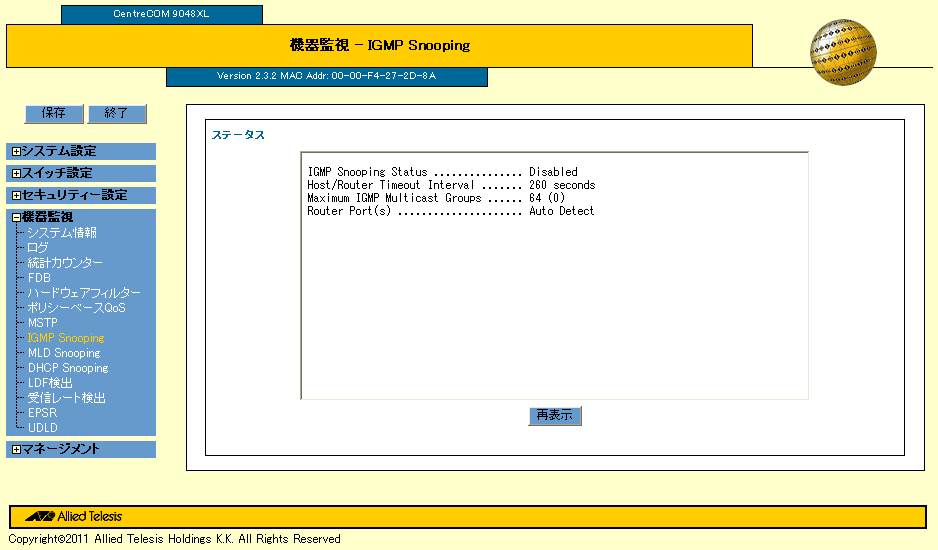Collapse the 機器監視 menu minus icon
The image size is (938, 550).
click(x=16, y=217)
